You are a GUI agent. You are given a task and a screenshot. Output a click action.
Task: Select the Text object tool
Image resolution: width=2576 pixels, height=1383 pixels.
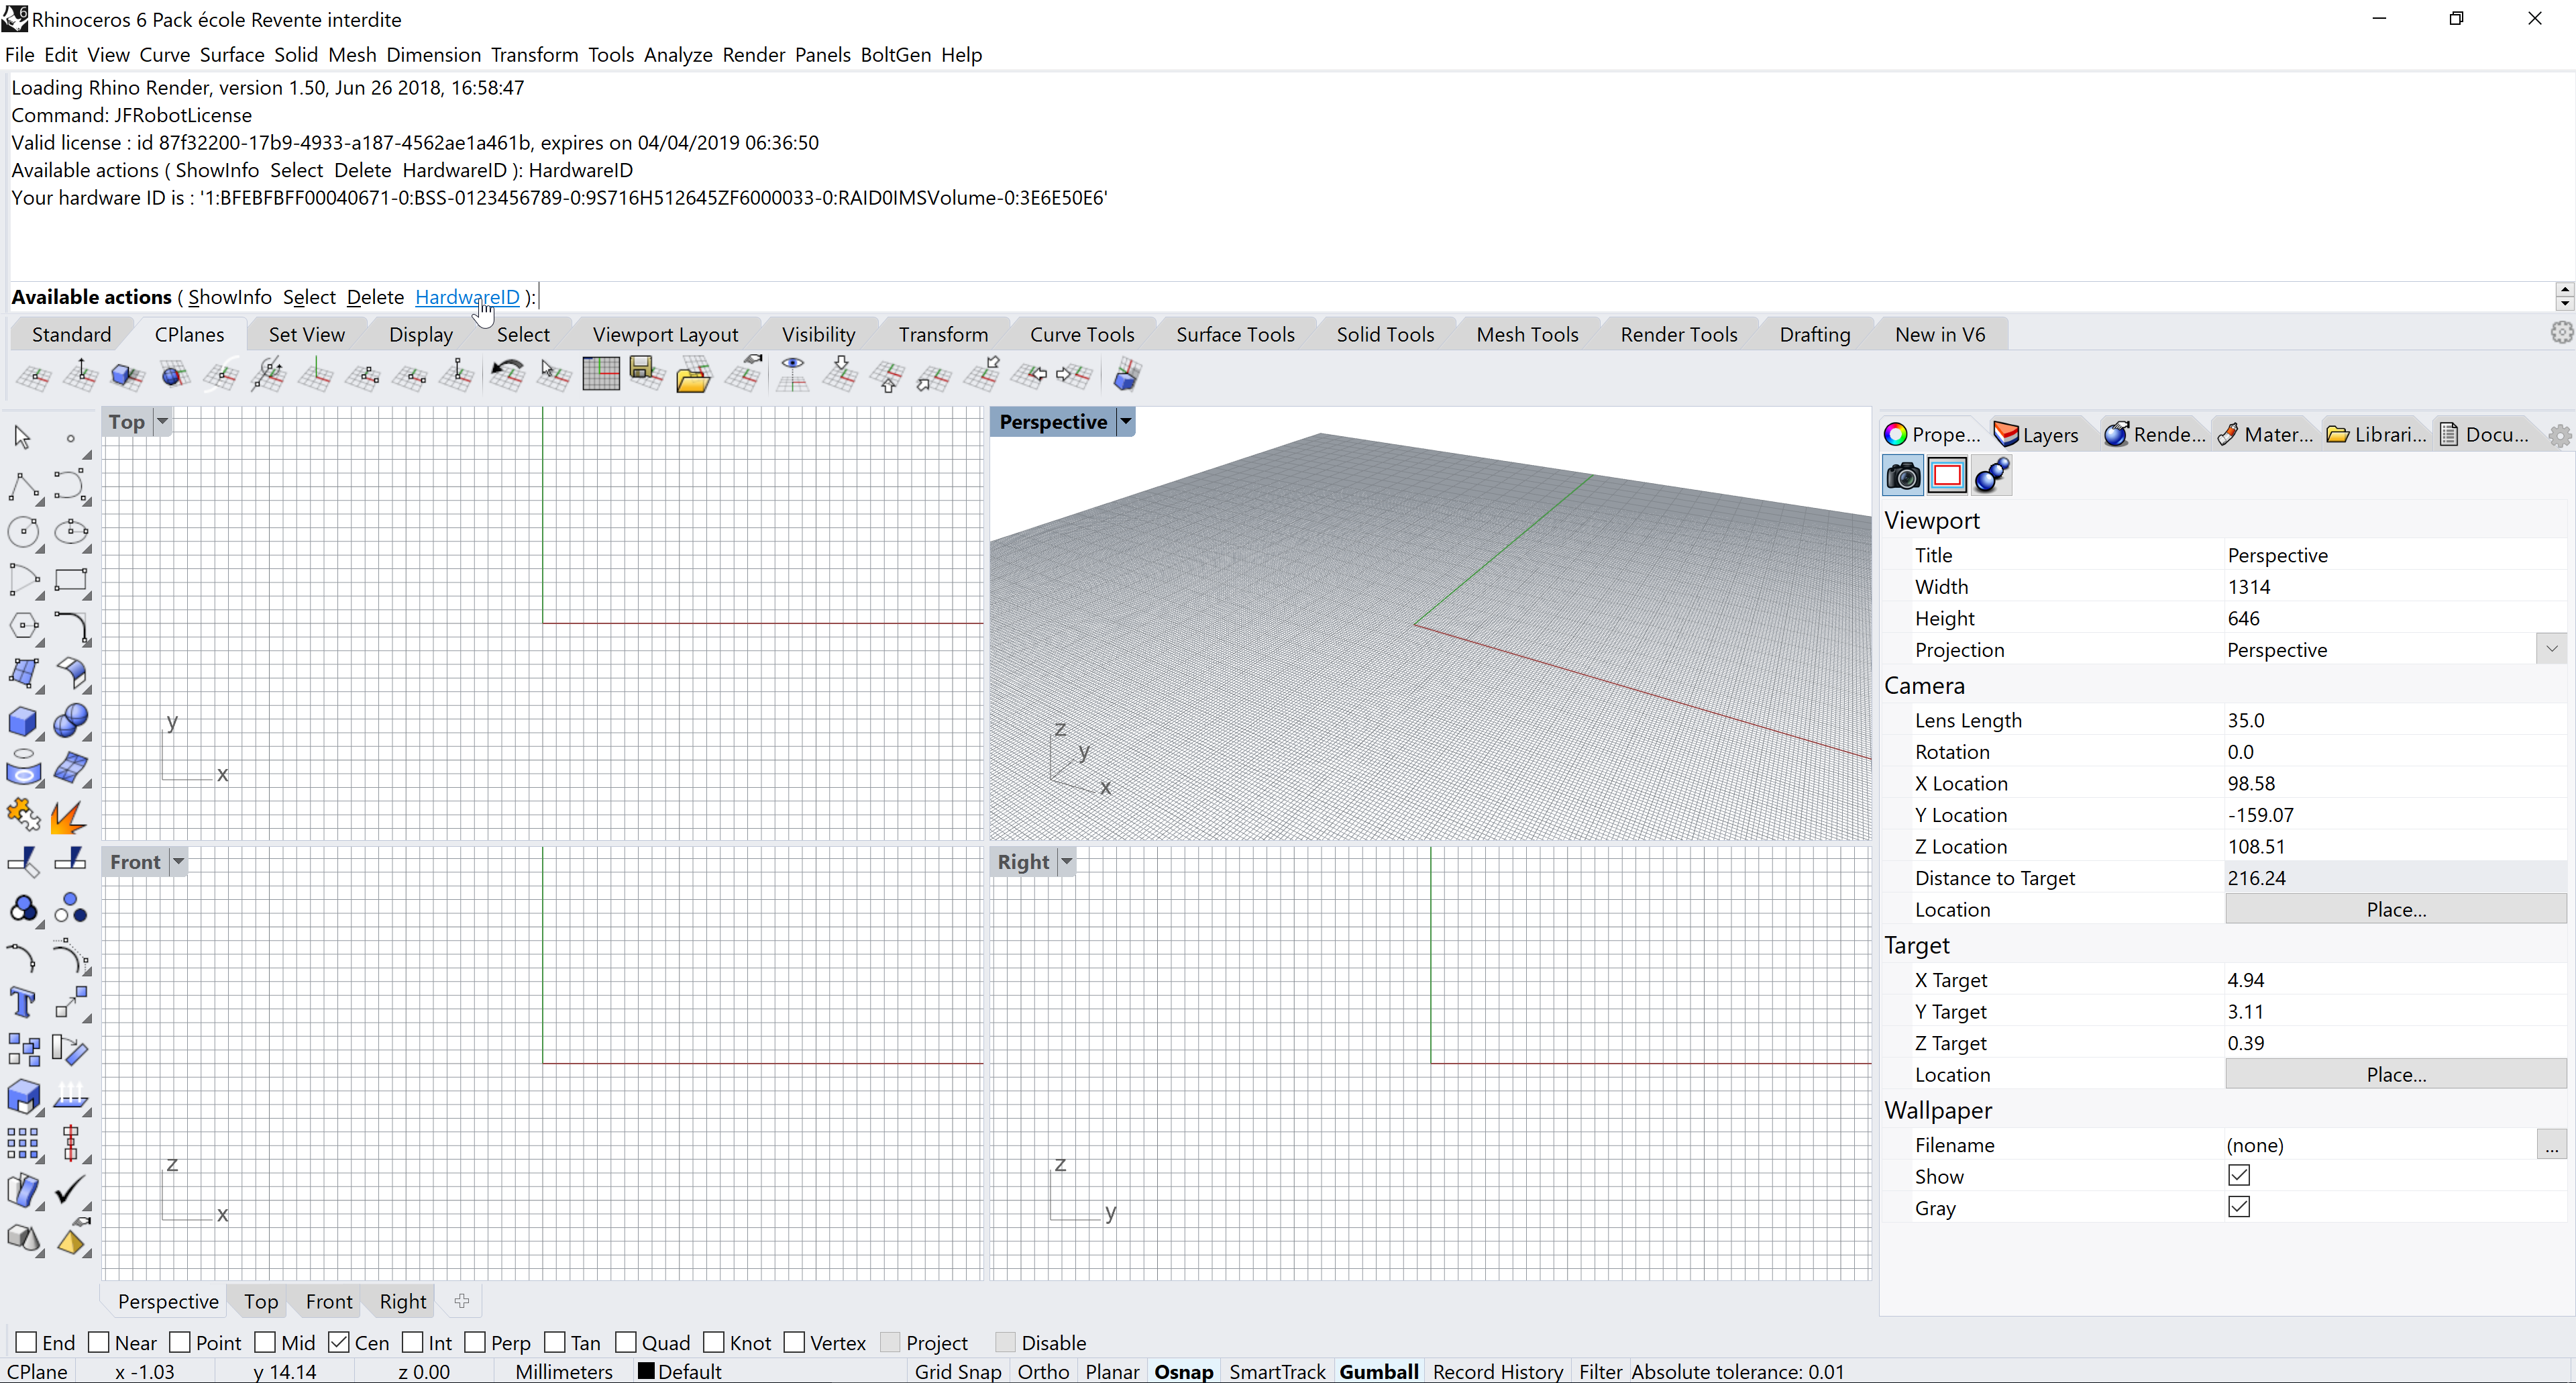(x=23, y=1002)
